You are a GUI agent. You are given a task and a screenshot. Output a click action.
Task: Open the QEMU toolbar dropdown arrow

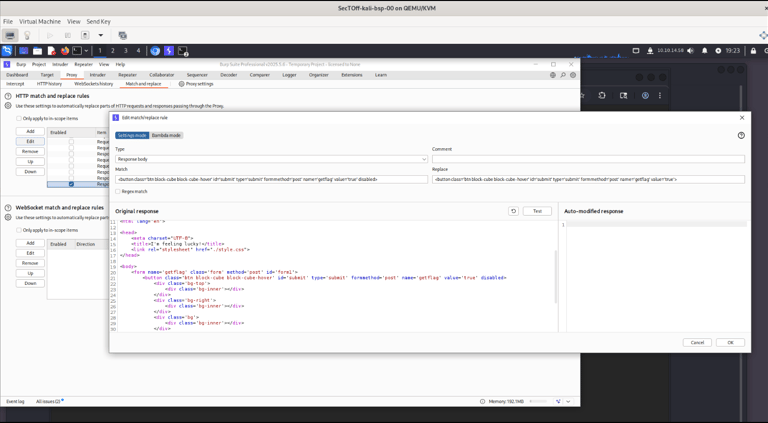pos(100,35)
